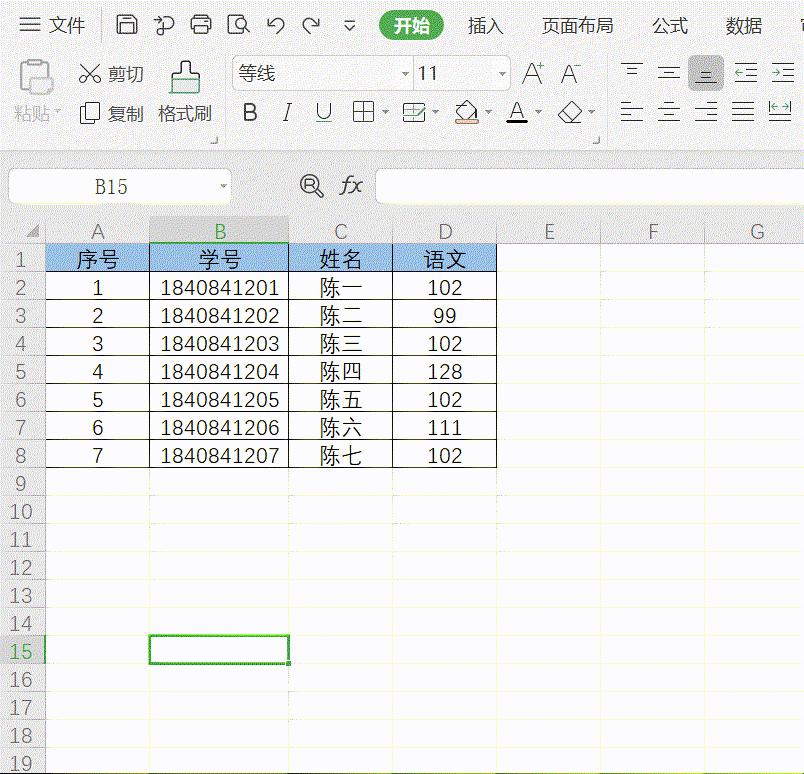
Task: Click the font color A swatch
Action: (x=516, y=112)
